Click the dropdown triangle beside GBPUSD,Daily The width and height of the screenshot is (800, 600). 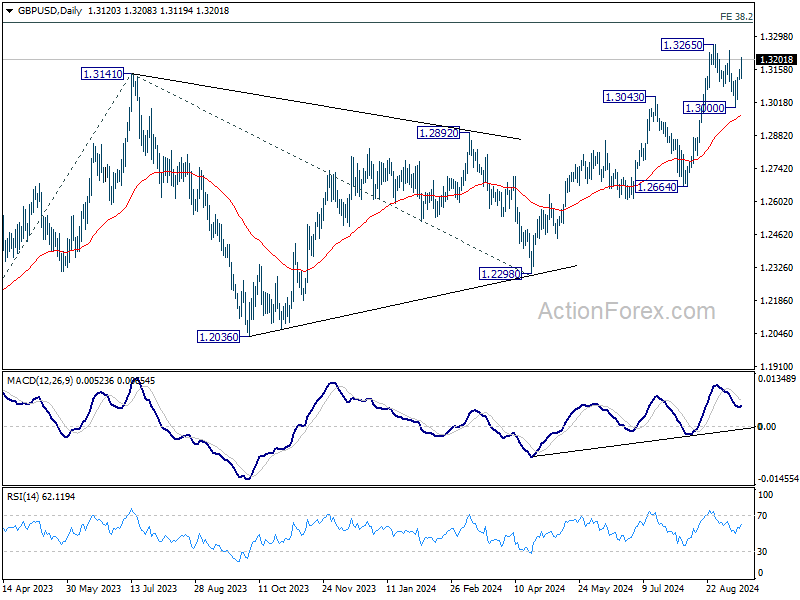9,11
